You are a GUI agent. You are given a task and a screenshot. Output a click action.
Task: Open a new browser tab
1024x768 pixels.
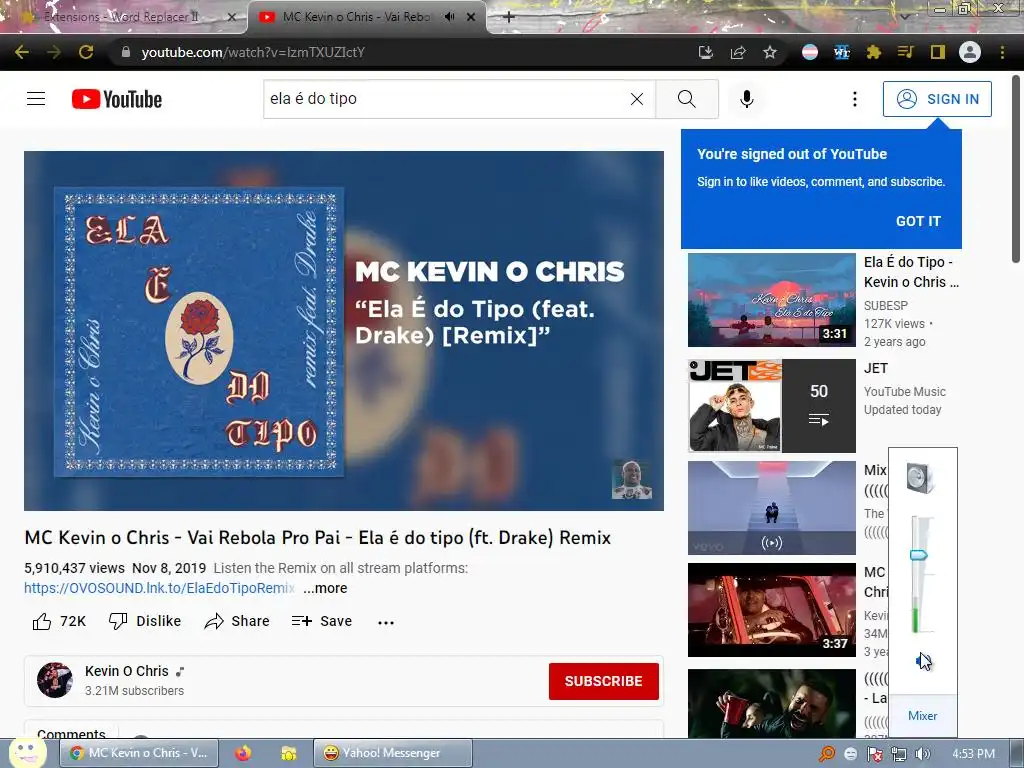[509, 17]
